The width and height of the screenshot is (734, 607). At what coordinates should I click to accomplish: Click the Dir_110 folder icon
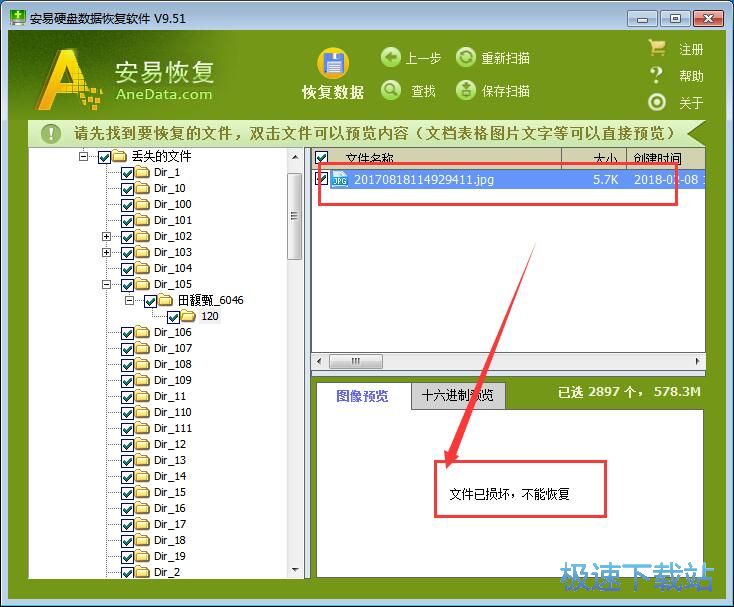(x=142, y=412)
